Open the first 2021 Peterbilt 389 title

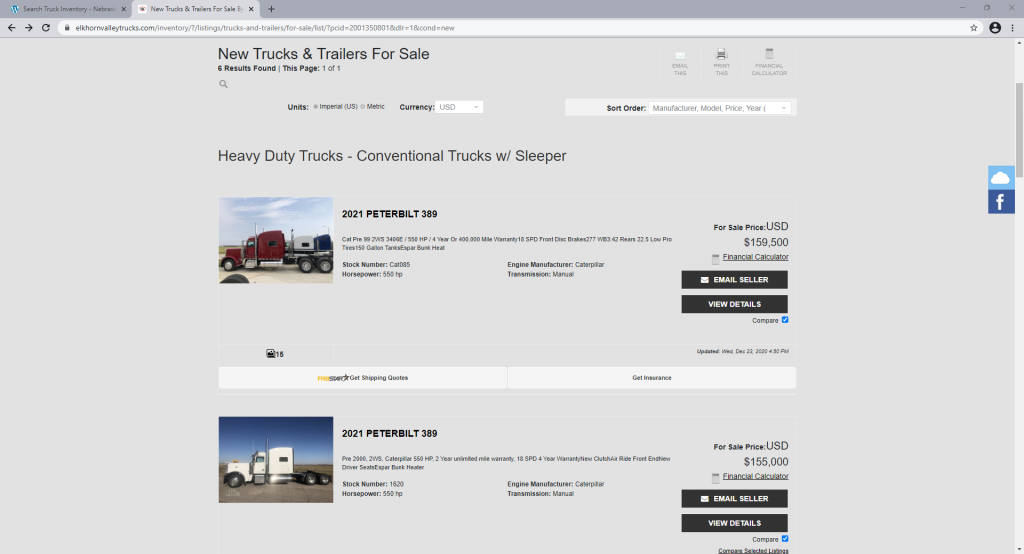pyautogui.click(x=389, y=214)
